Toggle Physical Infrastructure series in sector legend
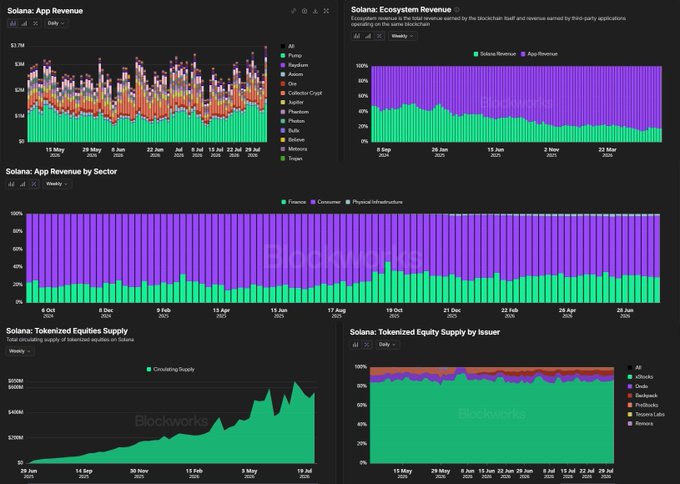 (x=374, y=202)
